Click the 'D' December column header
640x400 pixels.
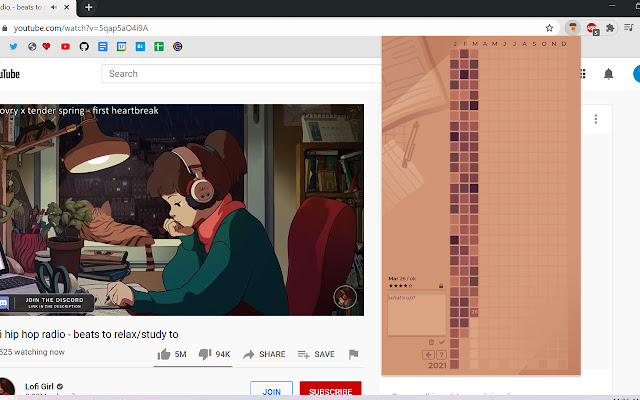[564, 44]
